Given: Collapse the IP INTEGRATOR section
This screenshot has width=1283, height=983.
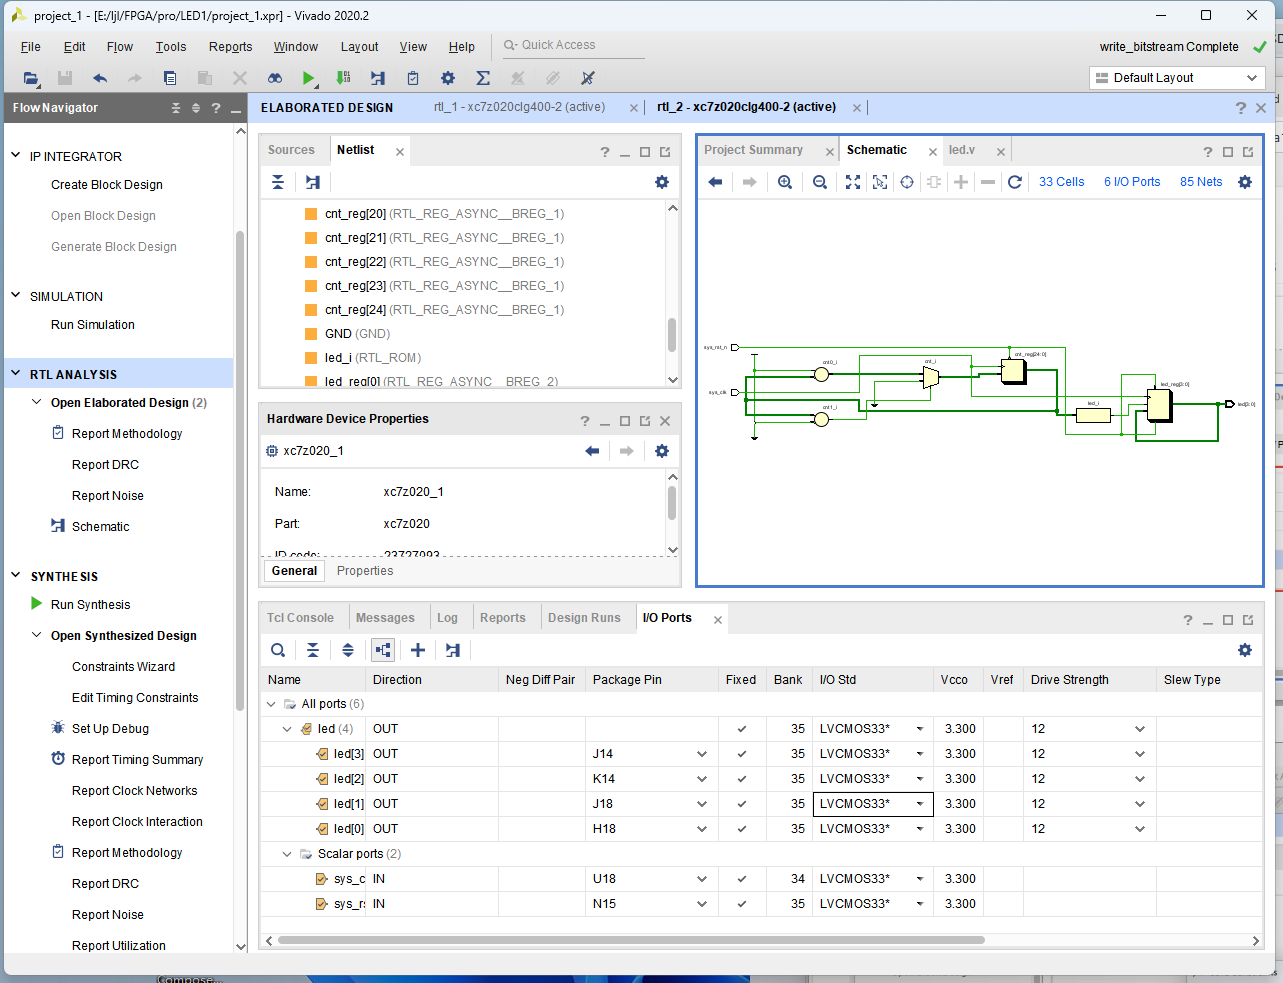Looking at the screenshot, I should 15,156.
